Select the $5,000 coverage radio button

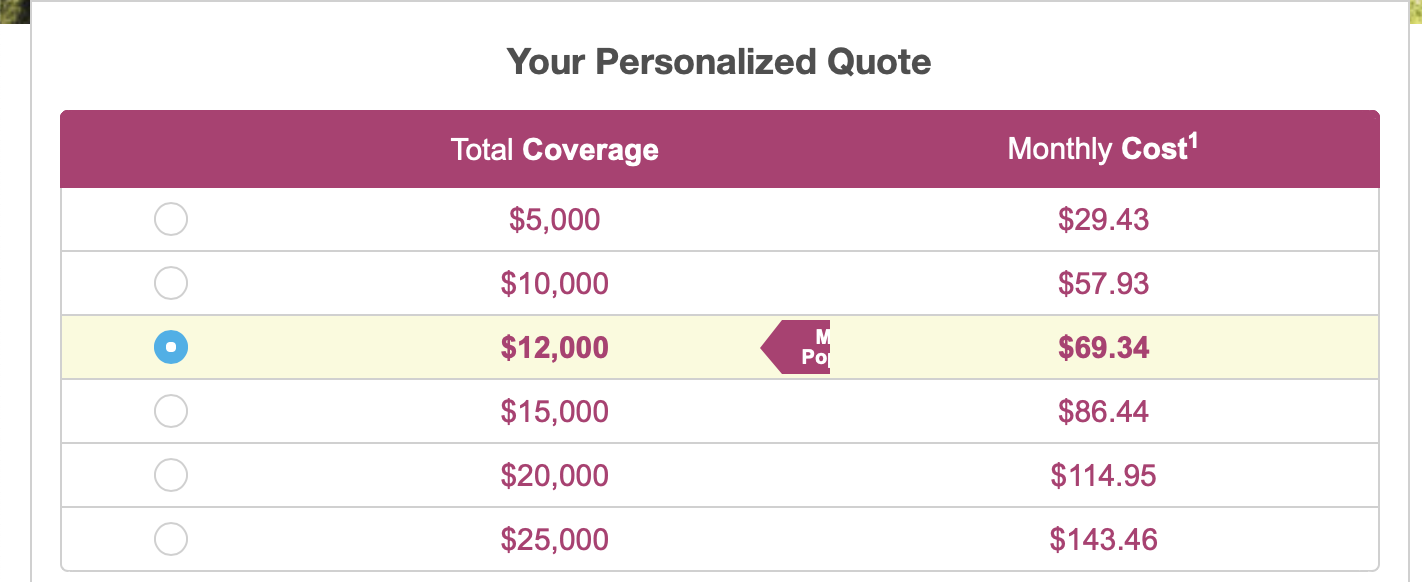(x=171, y=219)
